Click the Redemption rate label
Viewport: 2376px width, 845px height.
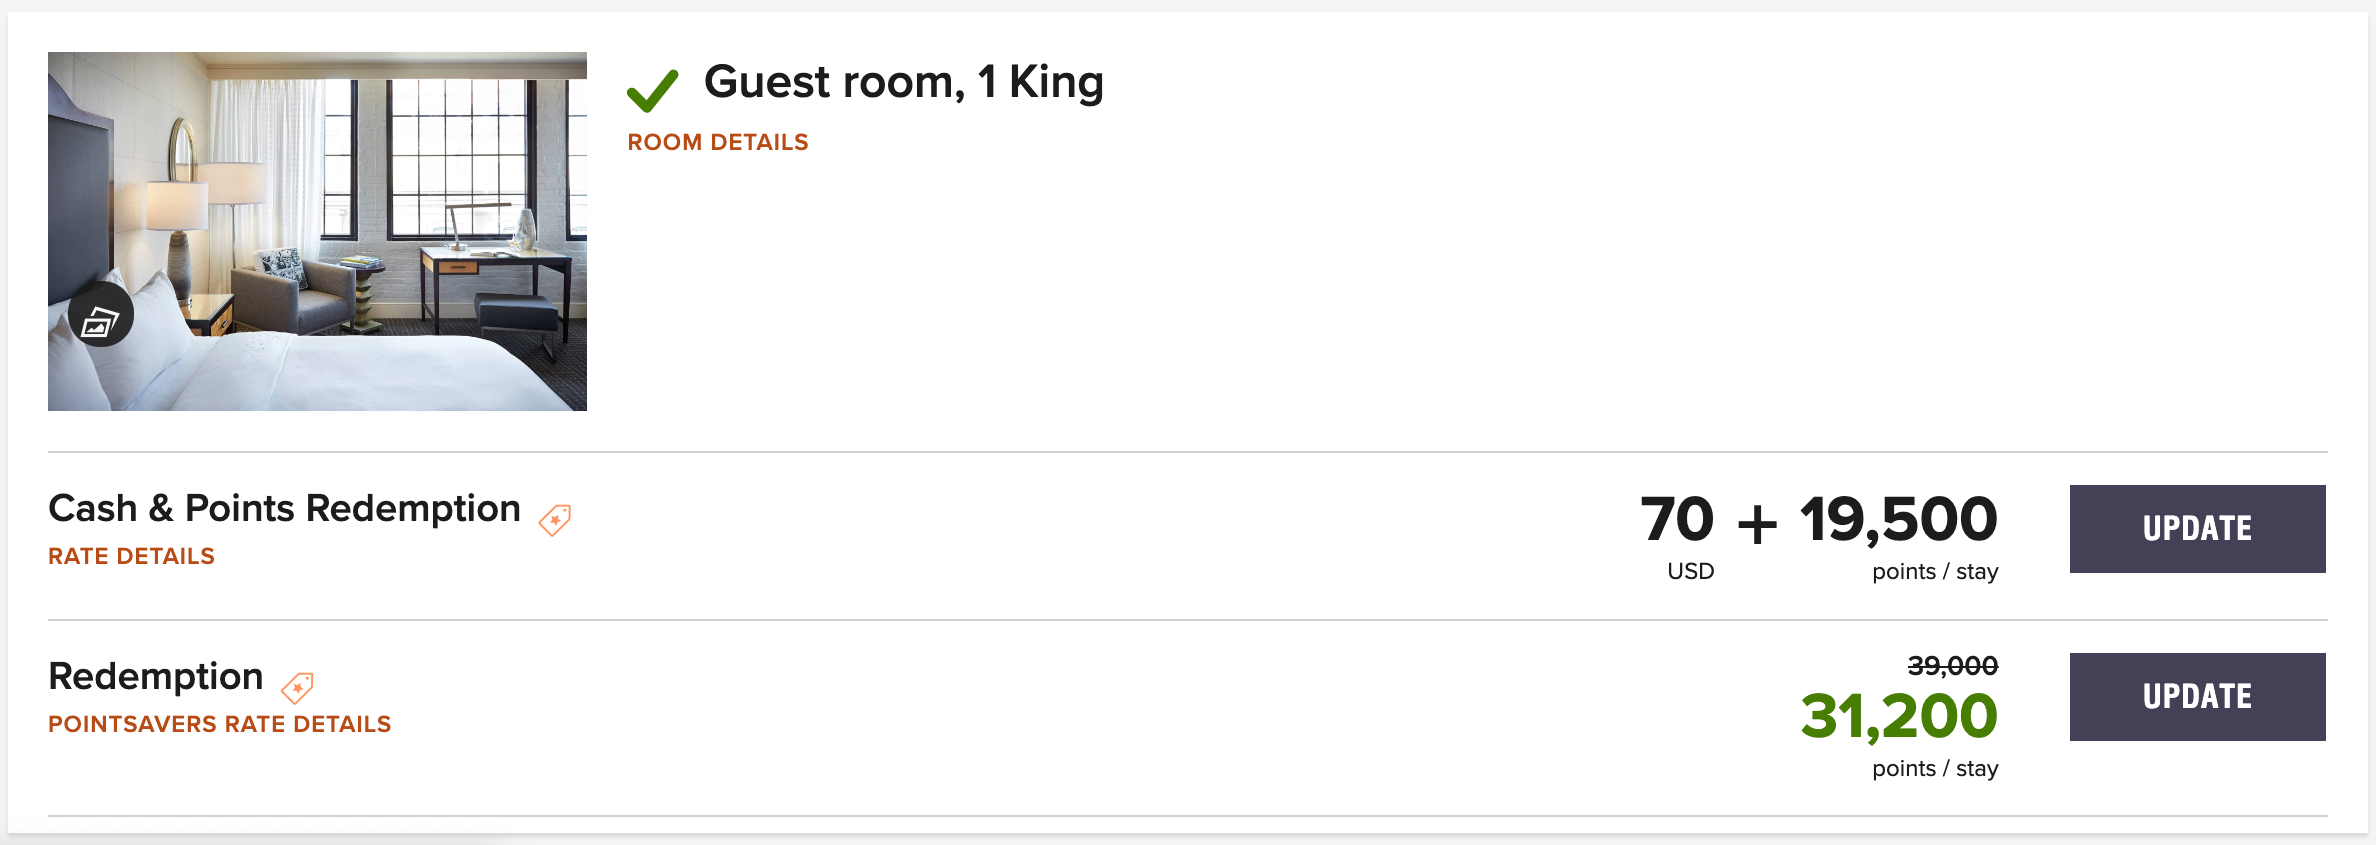click(x=155, y=677)
